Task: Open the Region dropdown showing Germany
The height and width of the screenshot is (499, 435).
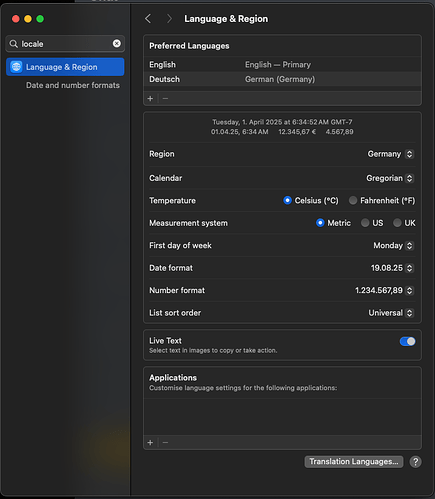Action: click(x=390, y=154)
